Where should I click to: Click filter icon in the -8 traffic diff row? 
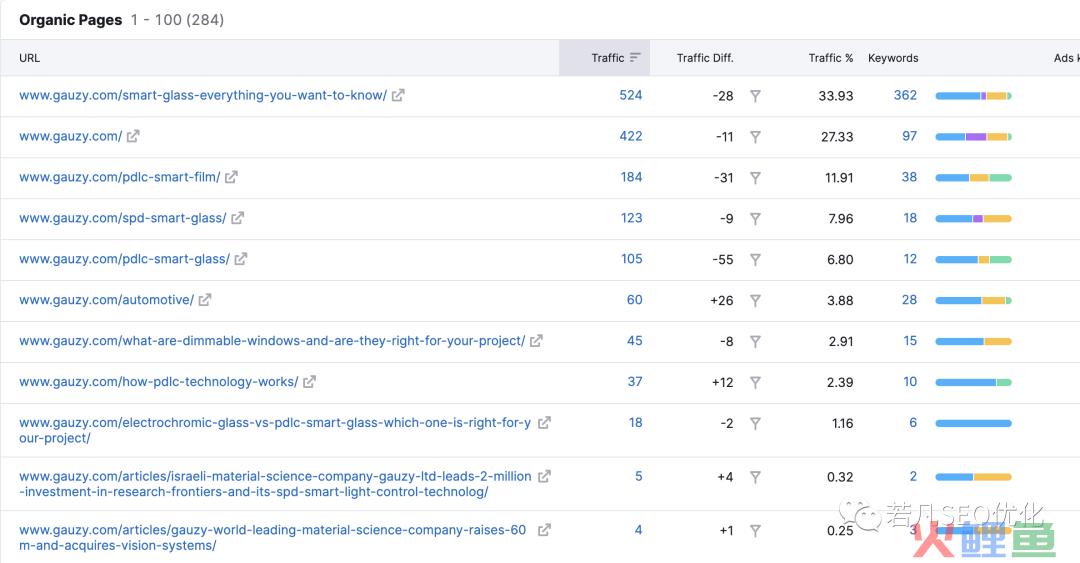756,341
